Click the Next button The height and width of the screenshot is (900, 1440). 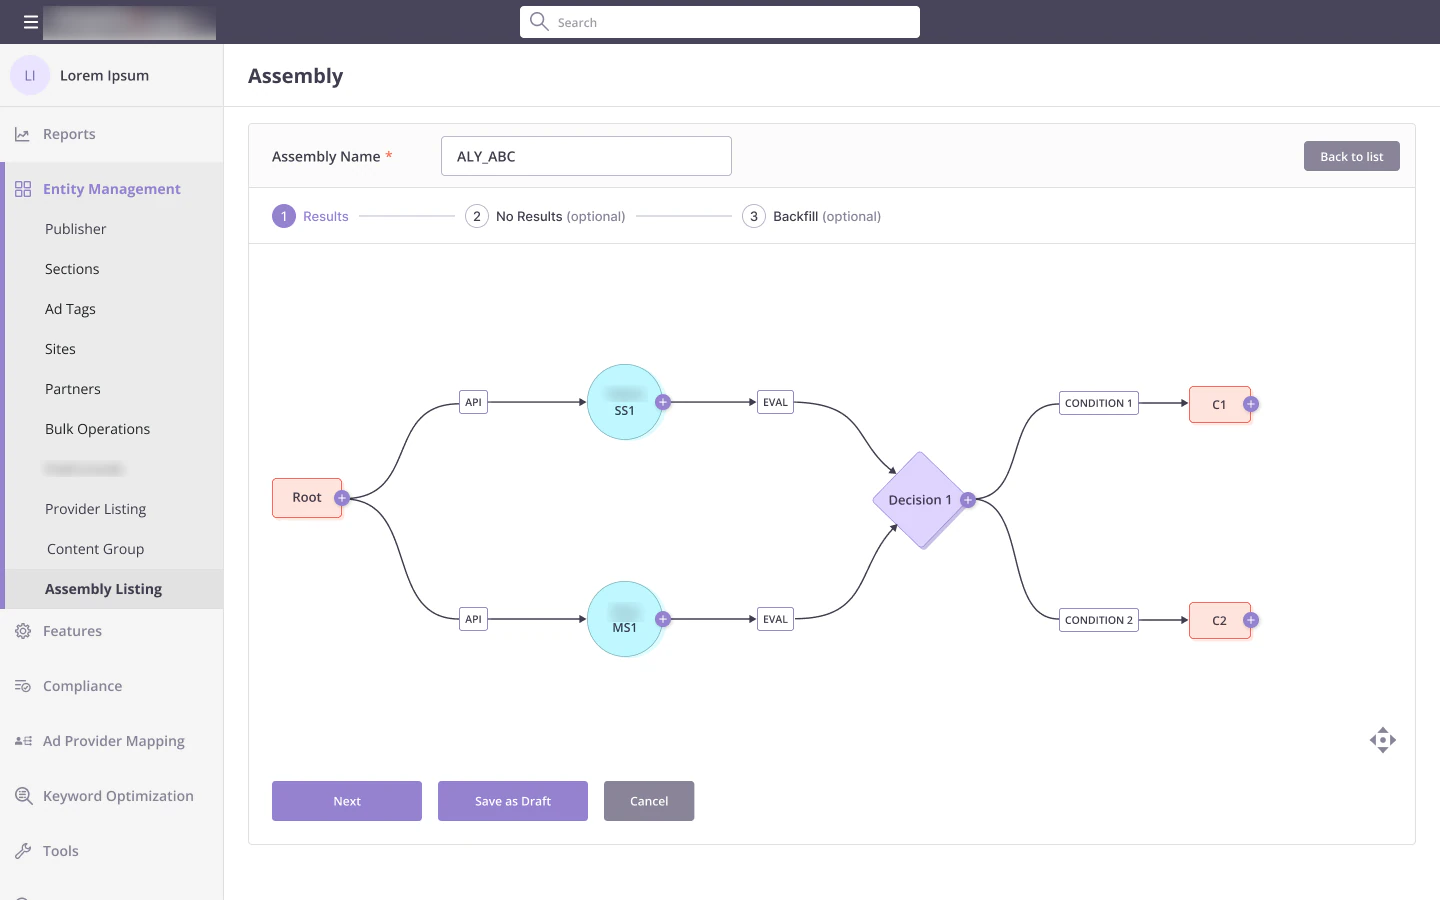tap(347, 801)
